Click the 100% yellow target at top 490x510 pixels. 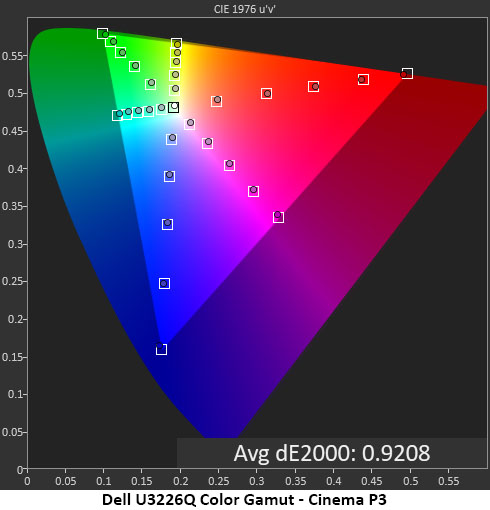click(176, 43)
